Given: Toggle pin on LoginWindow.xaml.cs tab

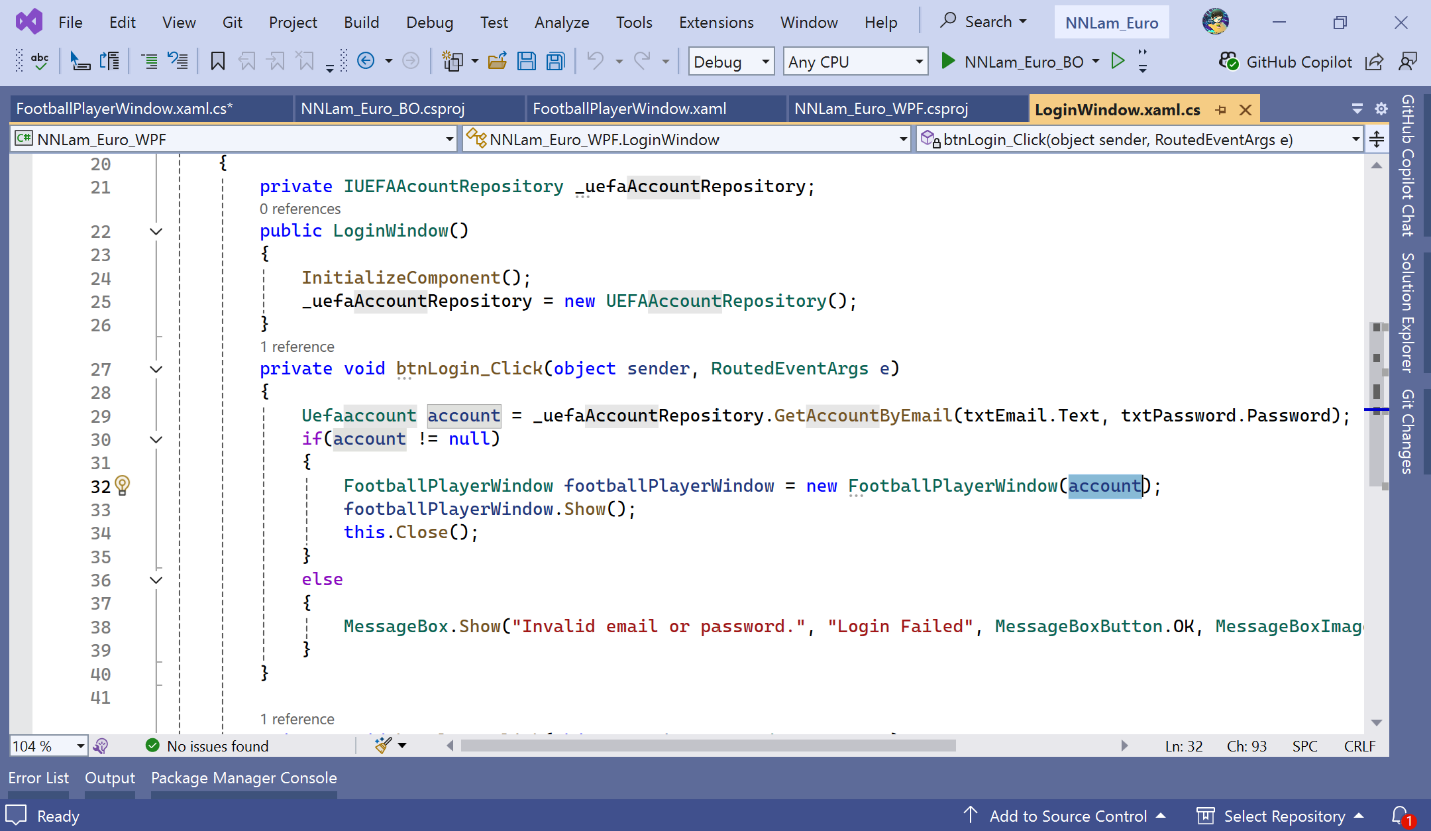Looking at the screenshot, I should click(x=1221, y=109).
